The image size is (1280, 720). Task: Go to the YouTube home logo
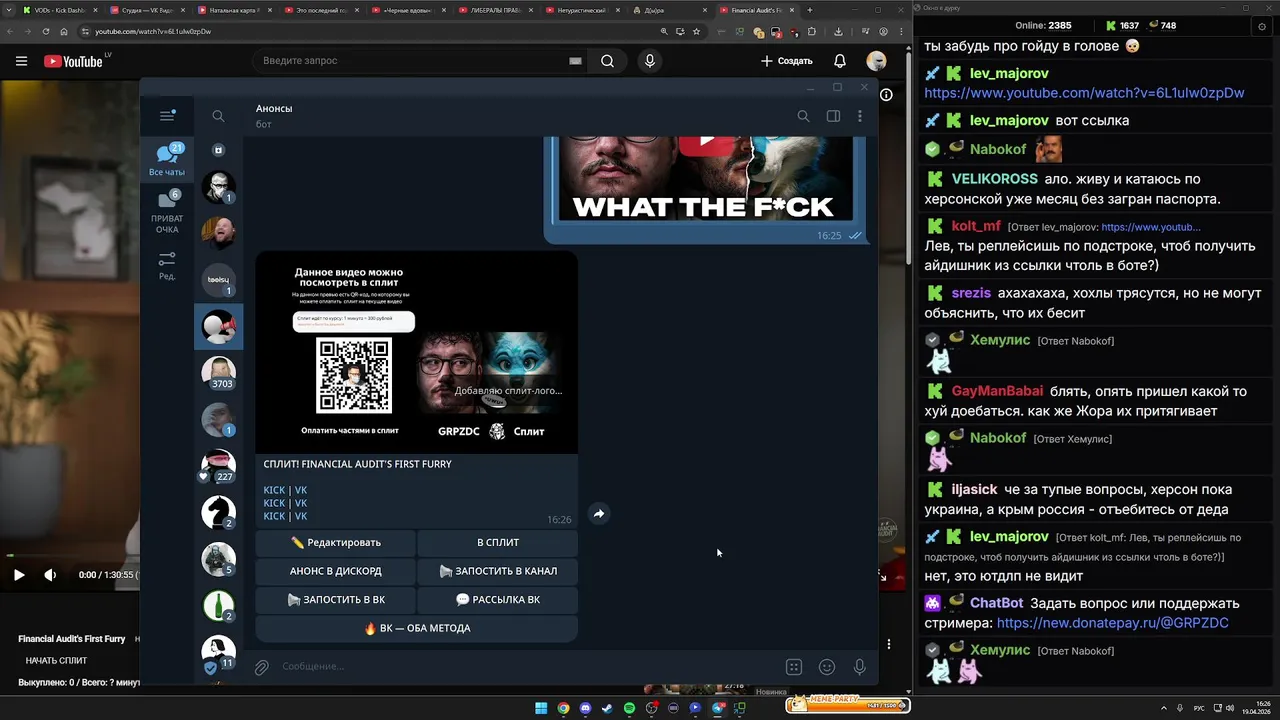coord(73,61)
